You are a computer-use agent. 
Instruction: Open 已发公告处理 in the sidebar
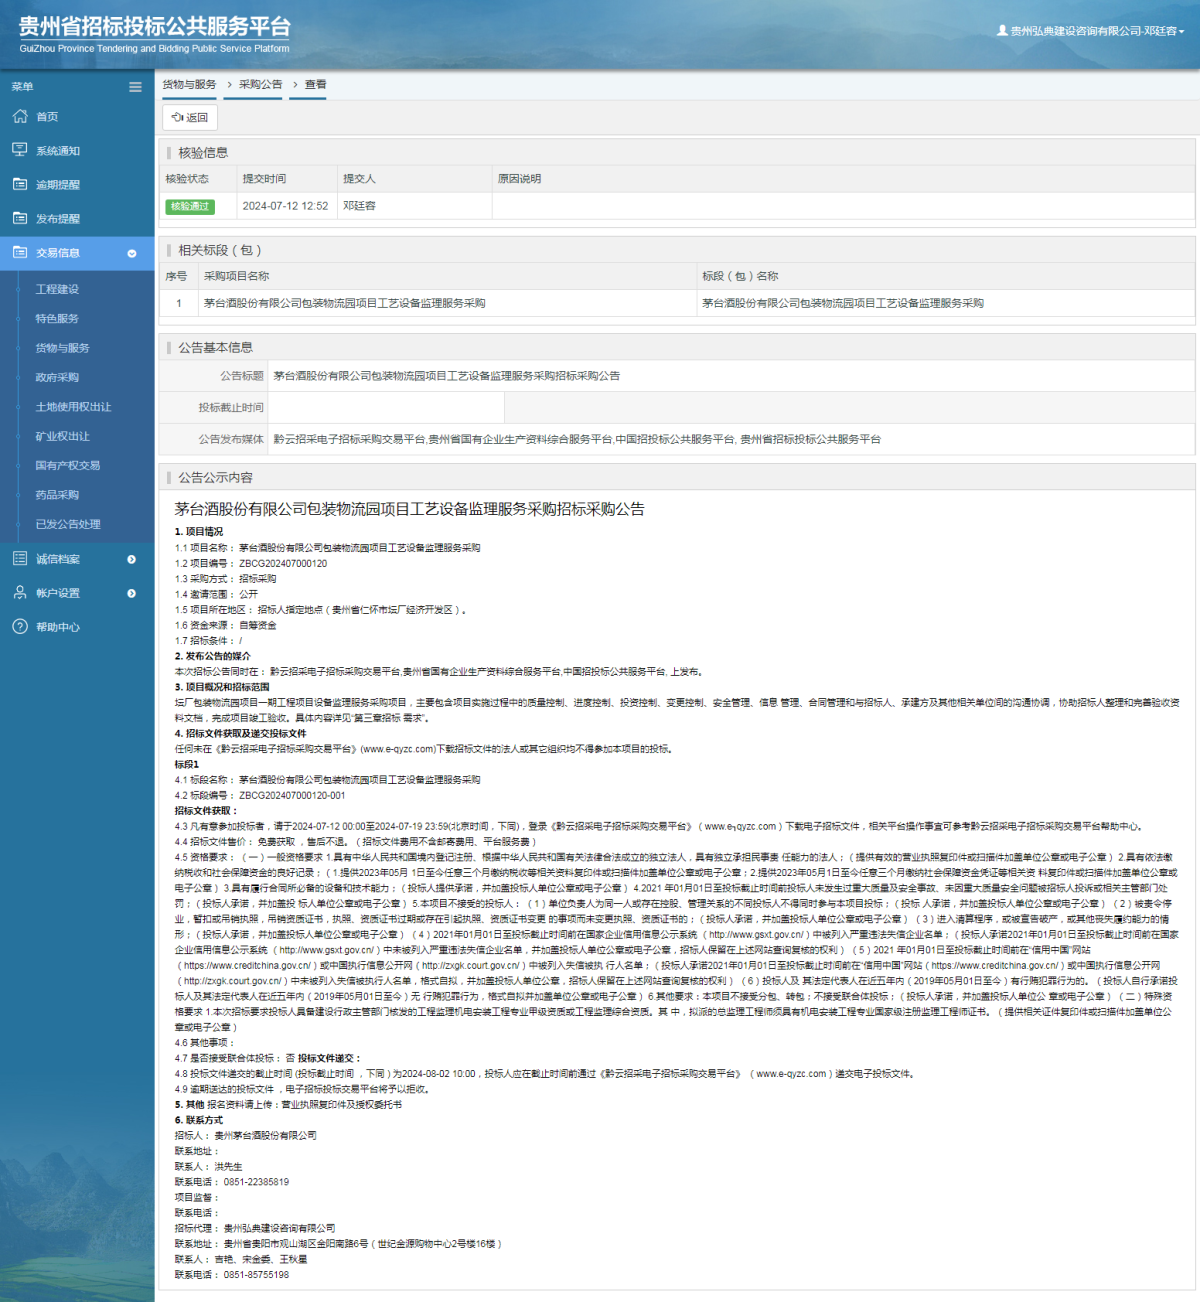click(x=68, y=524)
